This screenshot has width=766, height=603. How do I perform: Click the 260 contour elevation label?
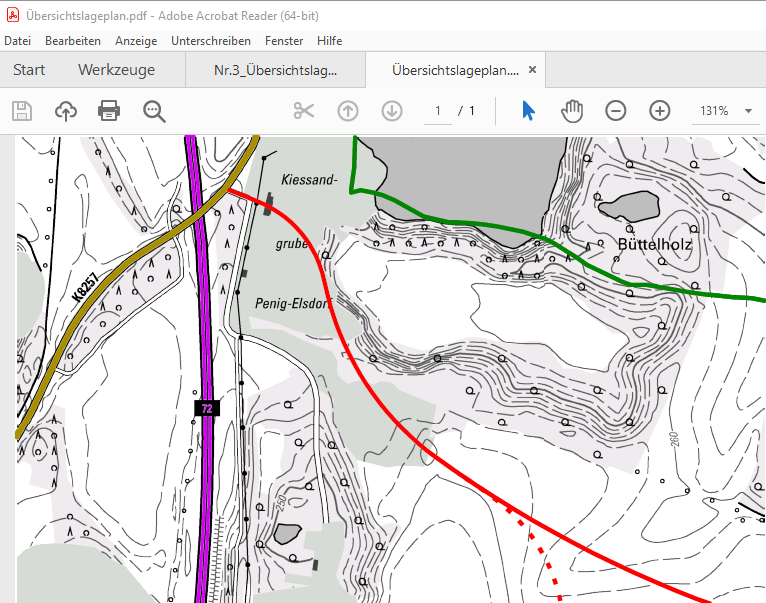674,440
